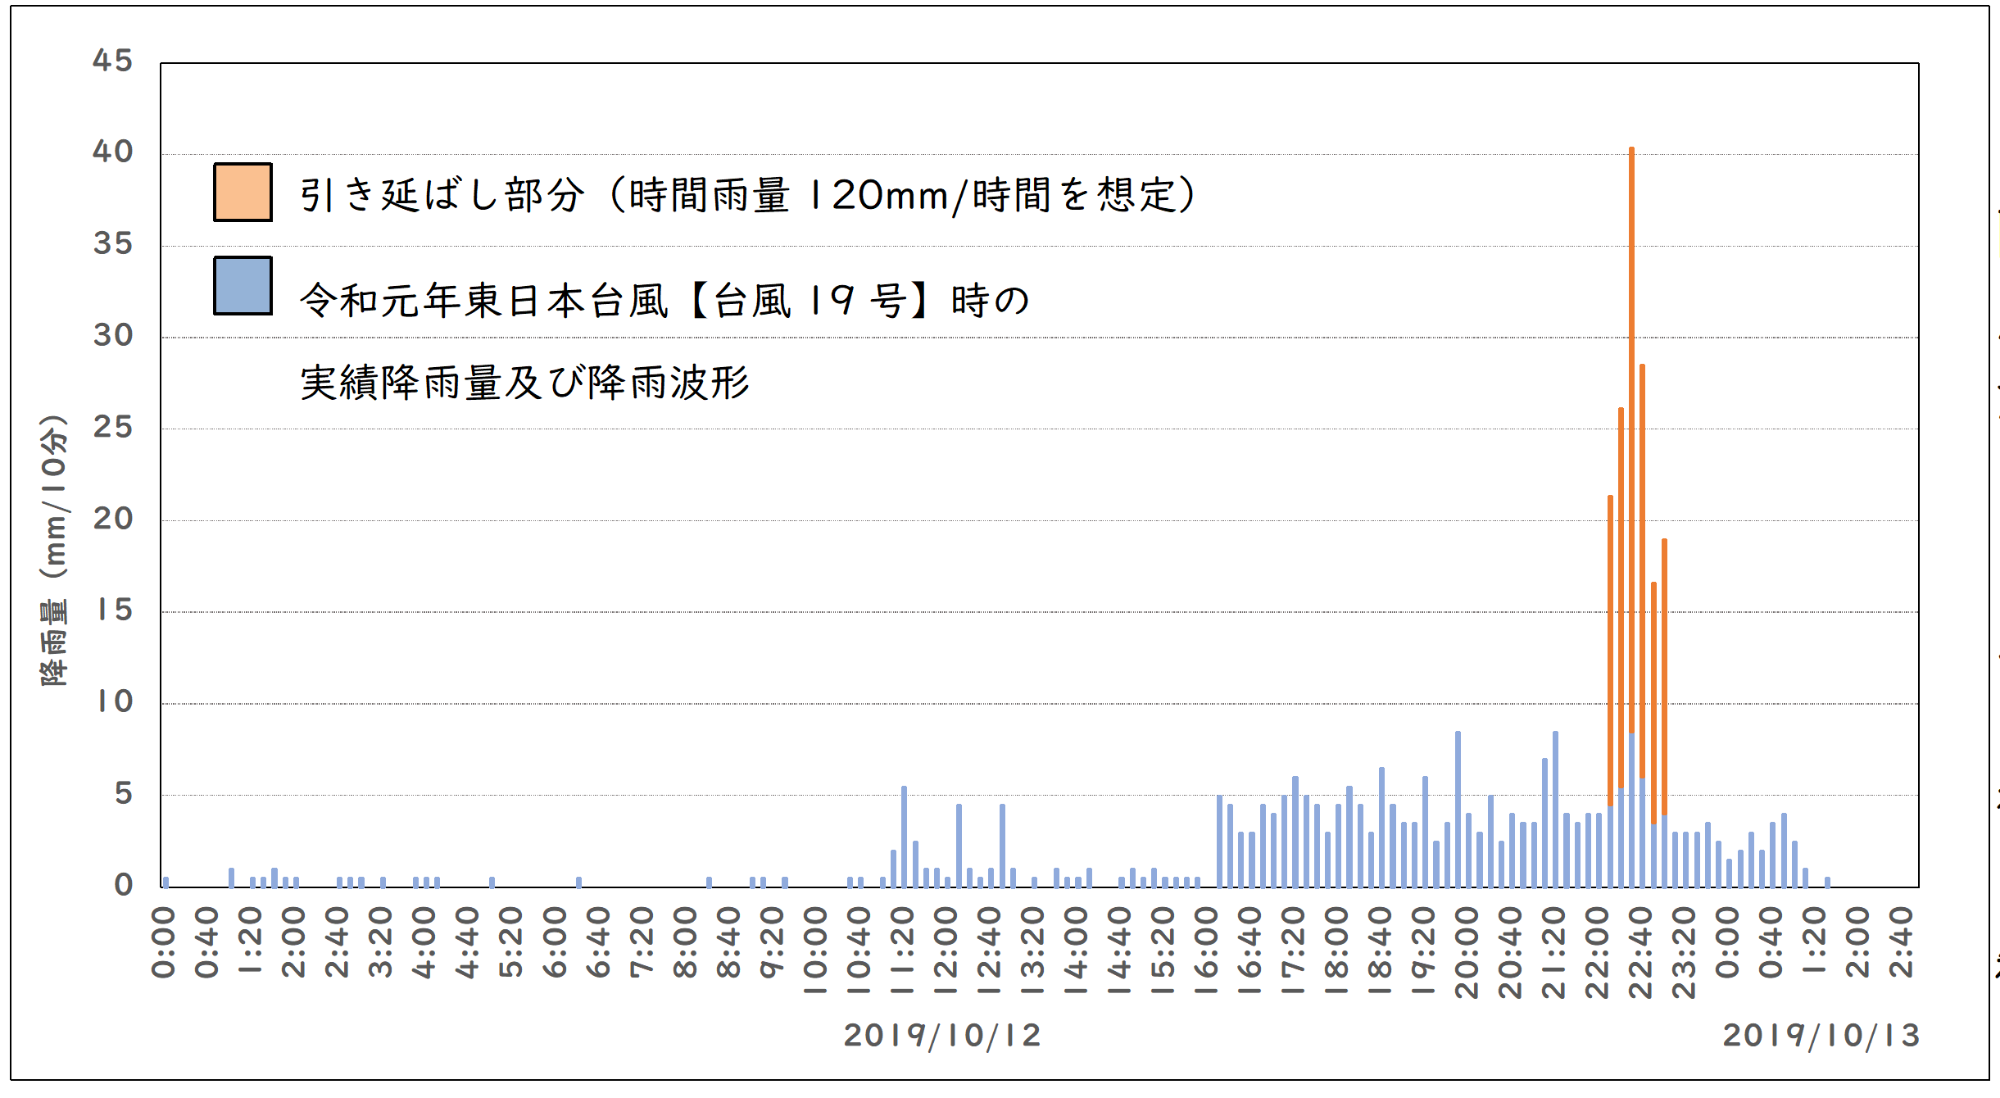2000x1098 pixels.
Task: Click the x-axis label 0:00 at far left
Action: [x=163, y=942]
